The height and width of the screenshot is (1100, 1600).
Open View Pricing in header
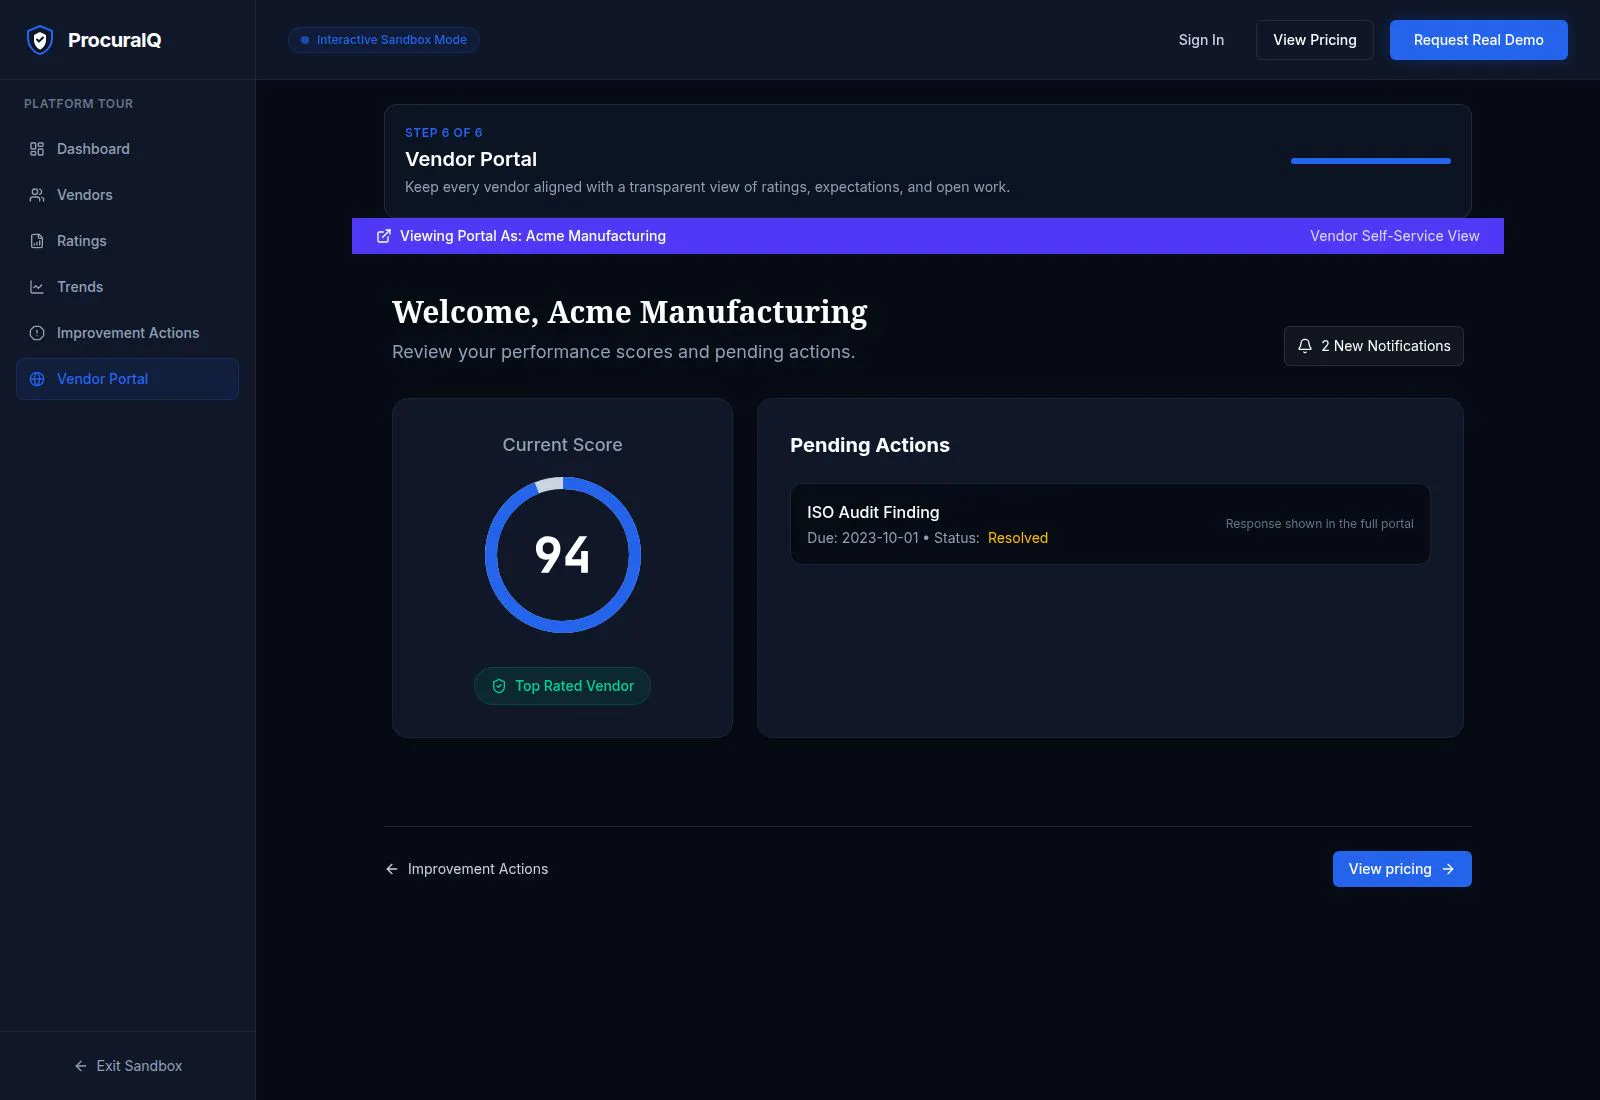pyautogui.click(x=1315, y=40)
